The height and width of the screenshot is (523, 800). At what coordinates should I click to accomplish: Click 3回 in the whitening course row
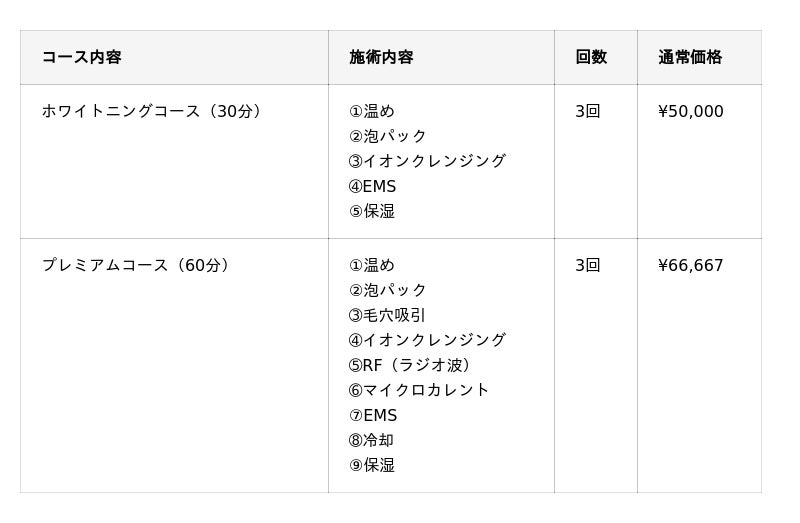coord(588,112)
